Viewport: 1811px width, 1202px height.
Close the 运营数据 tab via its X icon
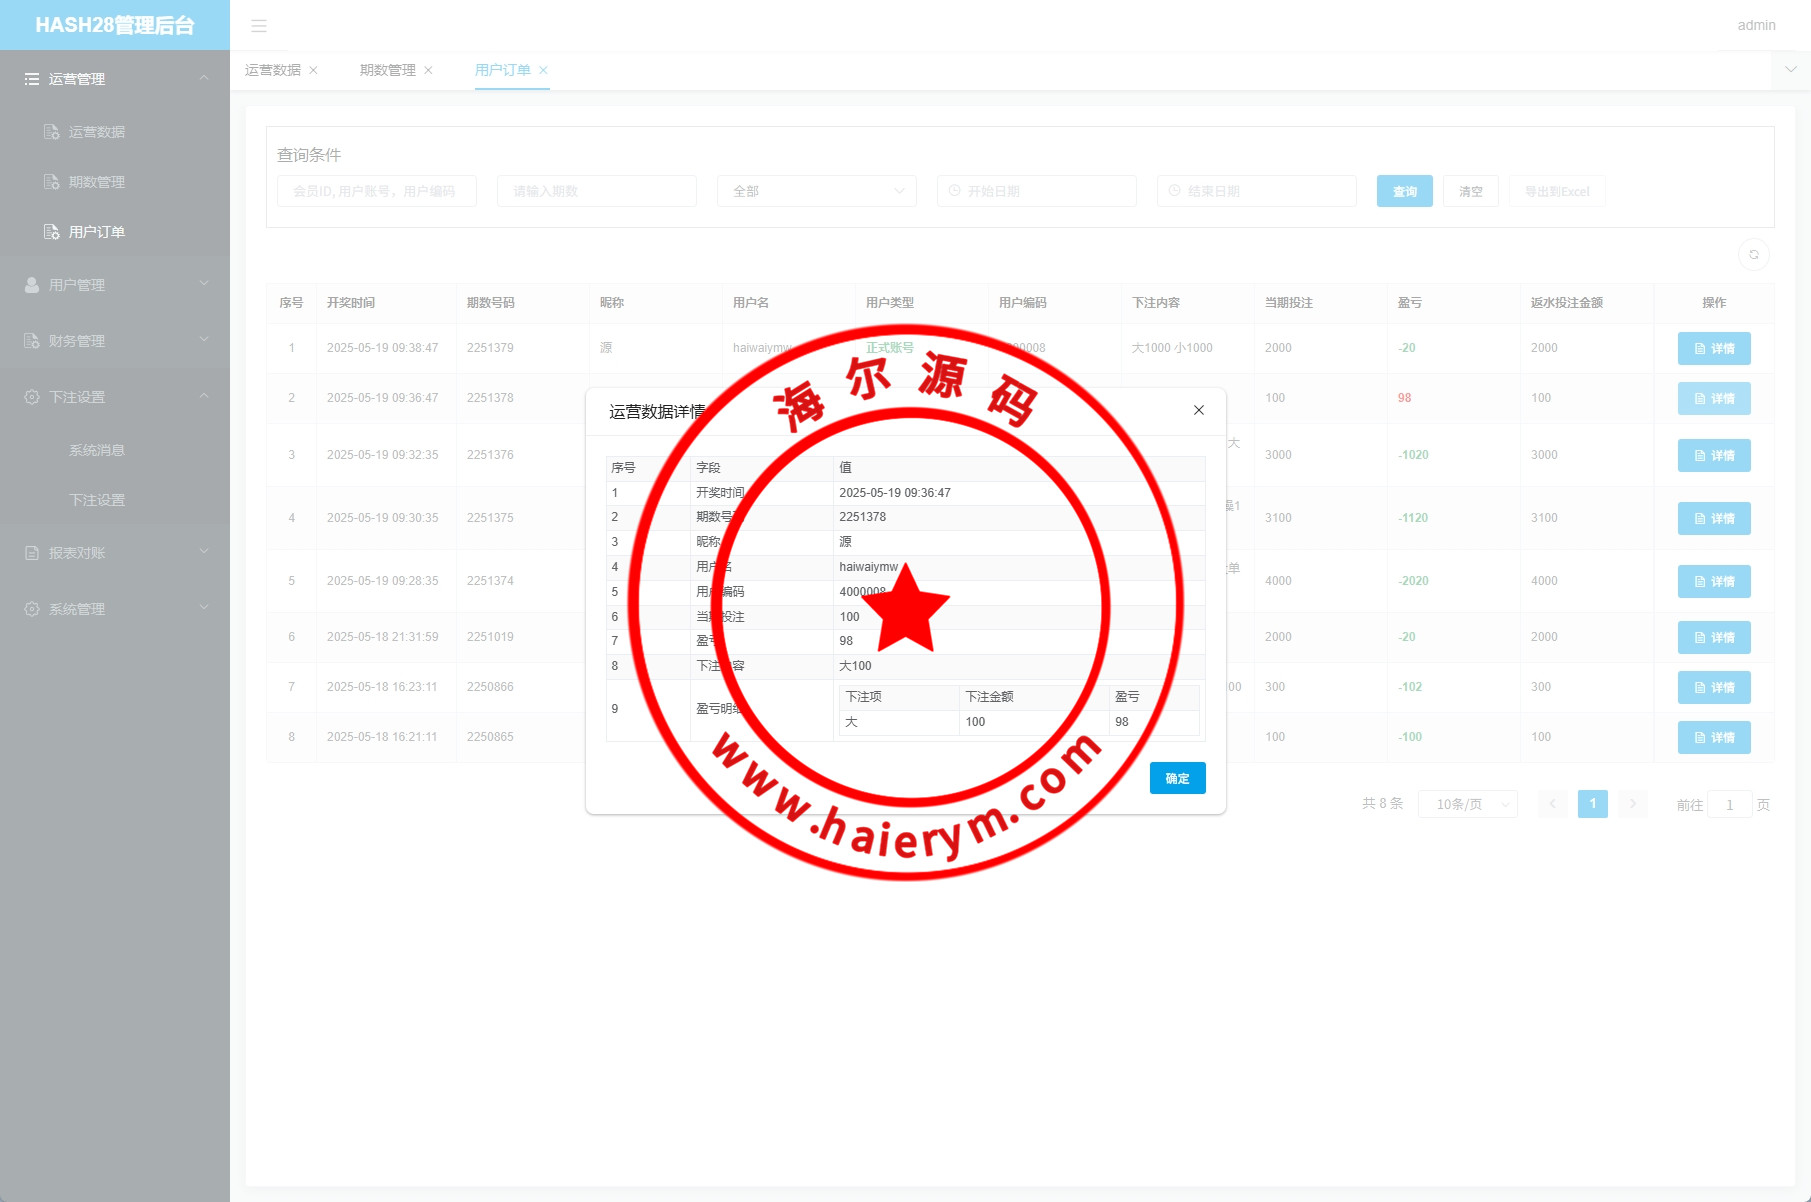pyautogui.click(x=314, y=70)
